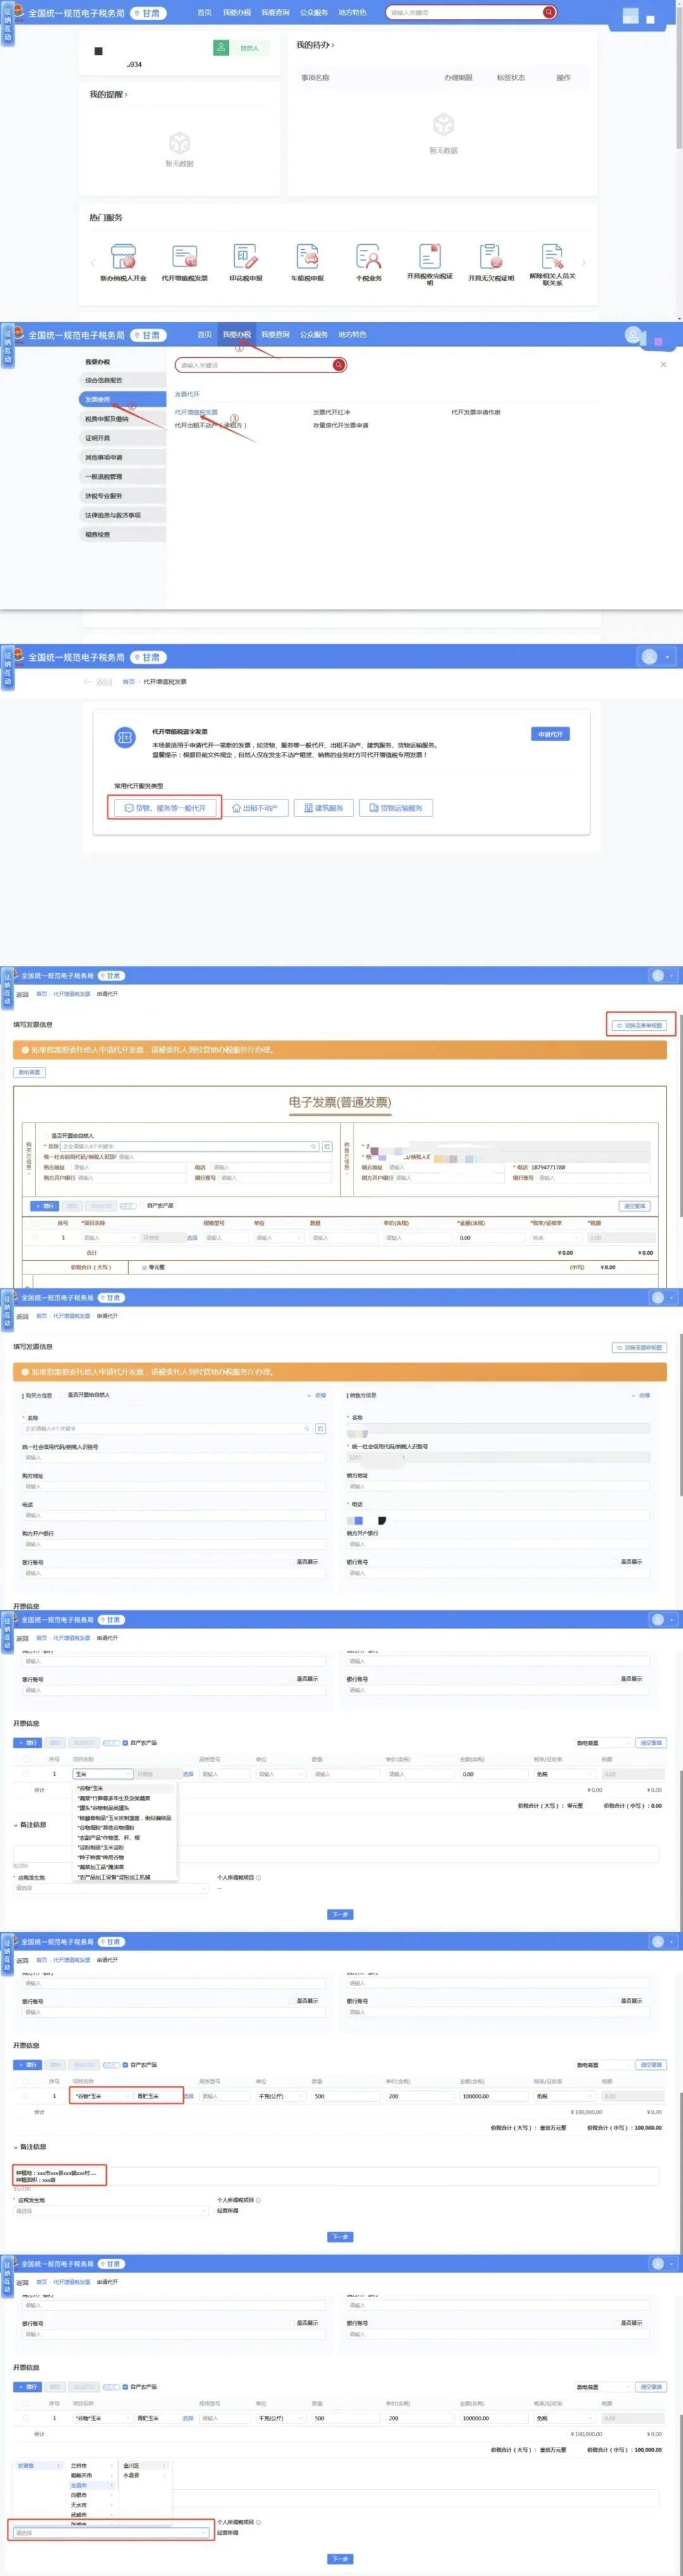Tick 是否开票给自然人 in the 电子发票 ticket view
The height and width of the screenshot is (2576, 683).
46,1136
